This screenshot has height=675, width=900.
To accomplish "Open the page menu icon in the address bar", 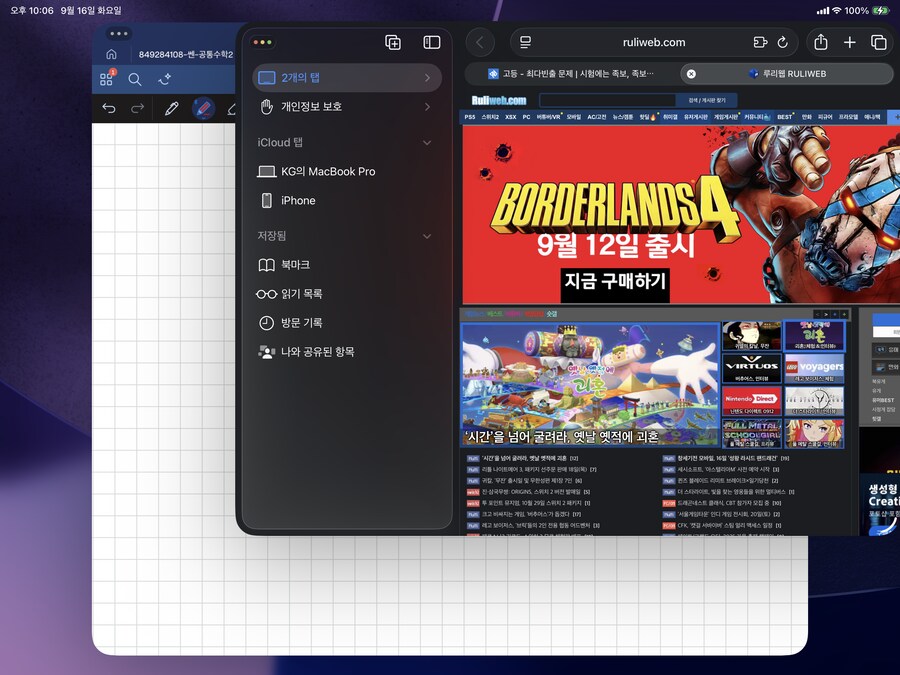I will click(525, 42).
